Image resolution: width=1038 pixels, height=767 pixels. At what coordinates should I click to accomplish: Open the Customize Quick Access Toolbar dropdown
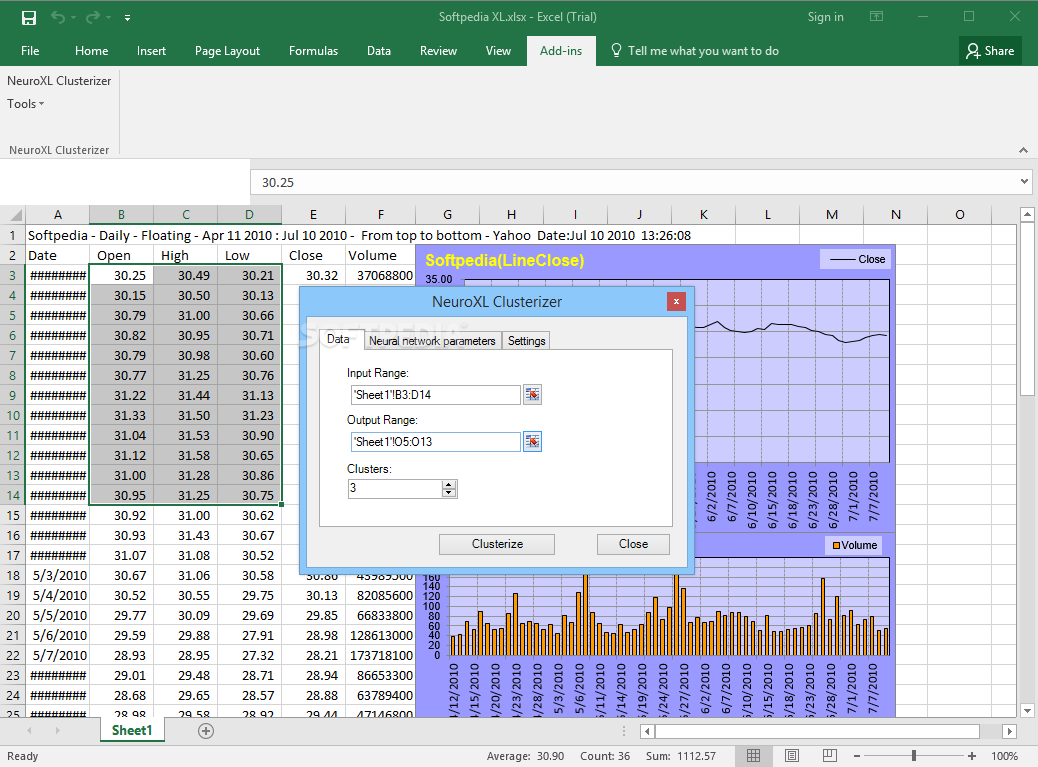(x=127, y=18)
